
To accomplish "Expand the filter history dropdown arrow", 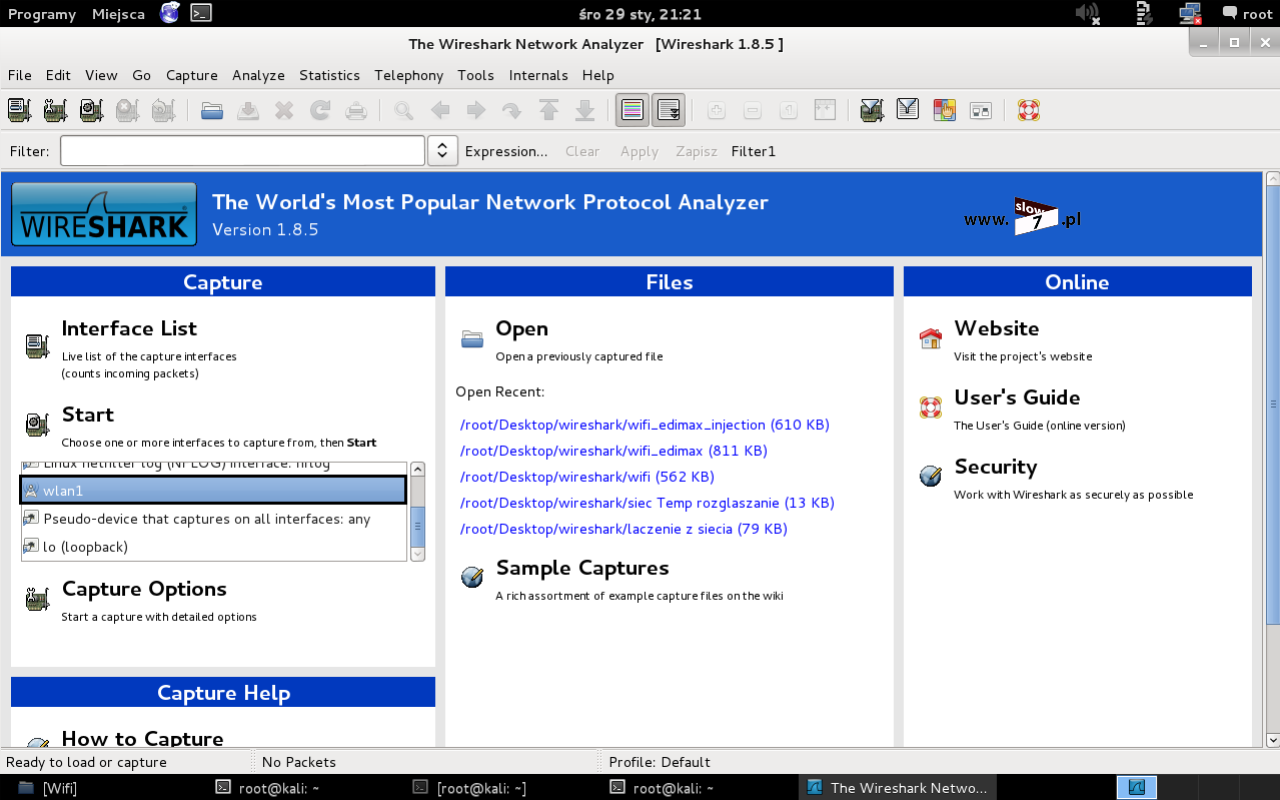I will 442,151.
